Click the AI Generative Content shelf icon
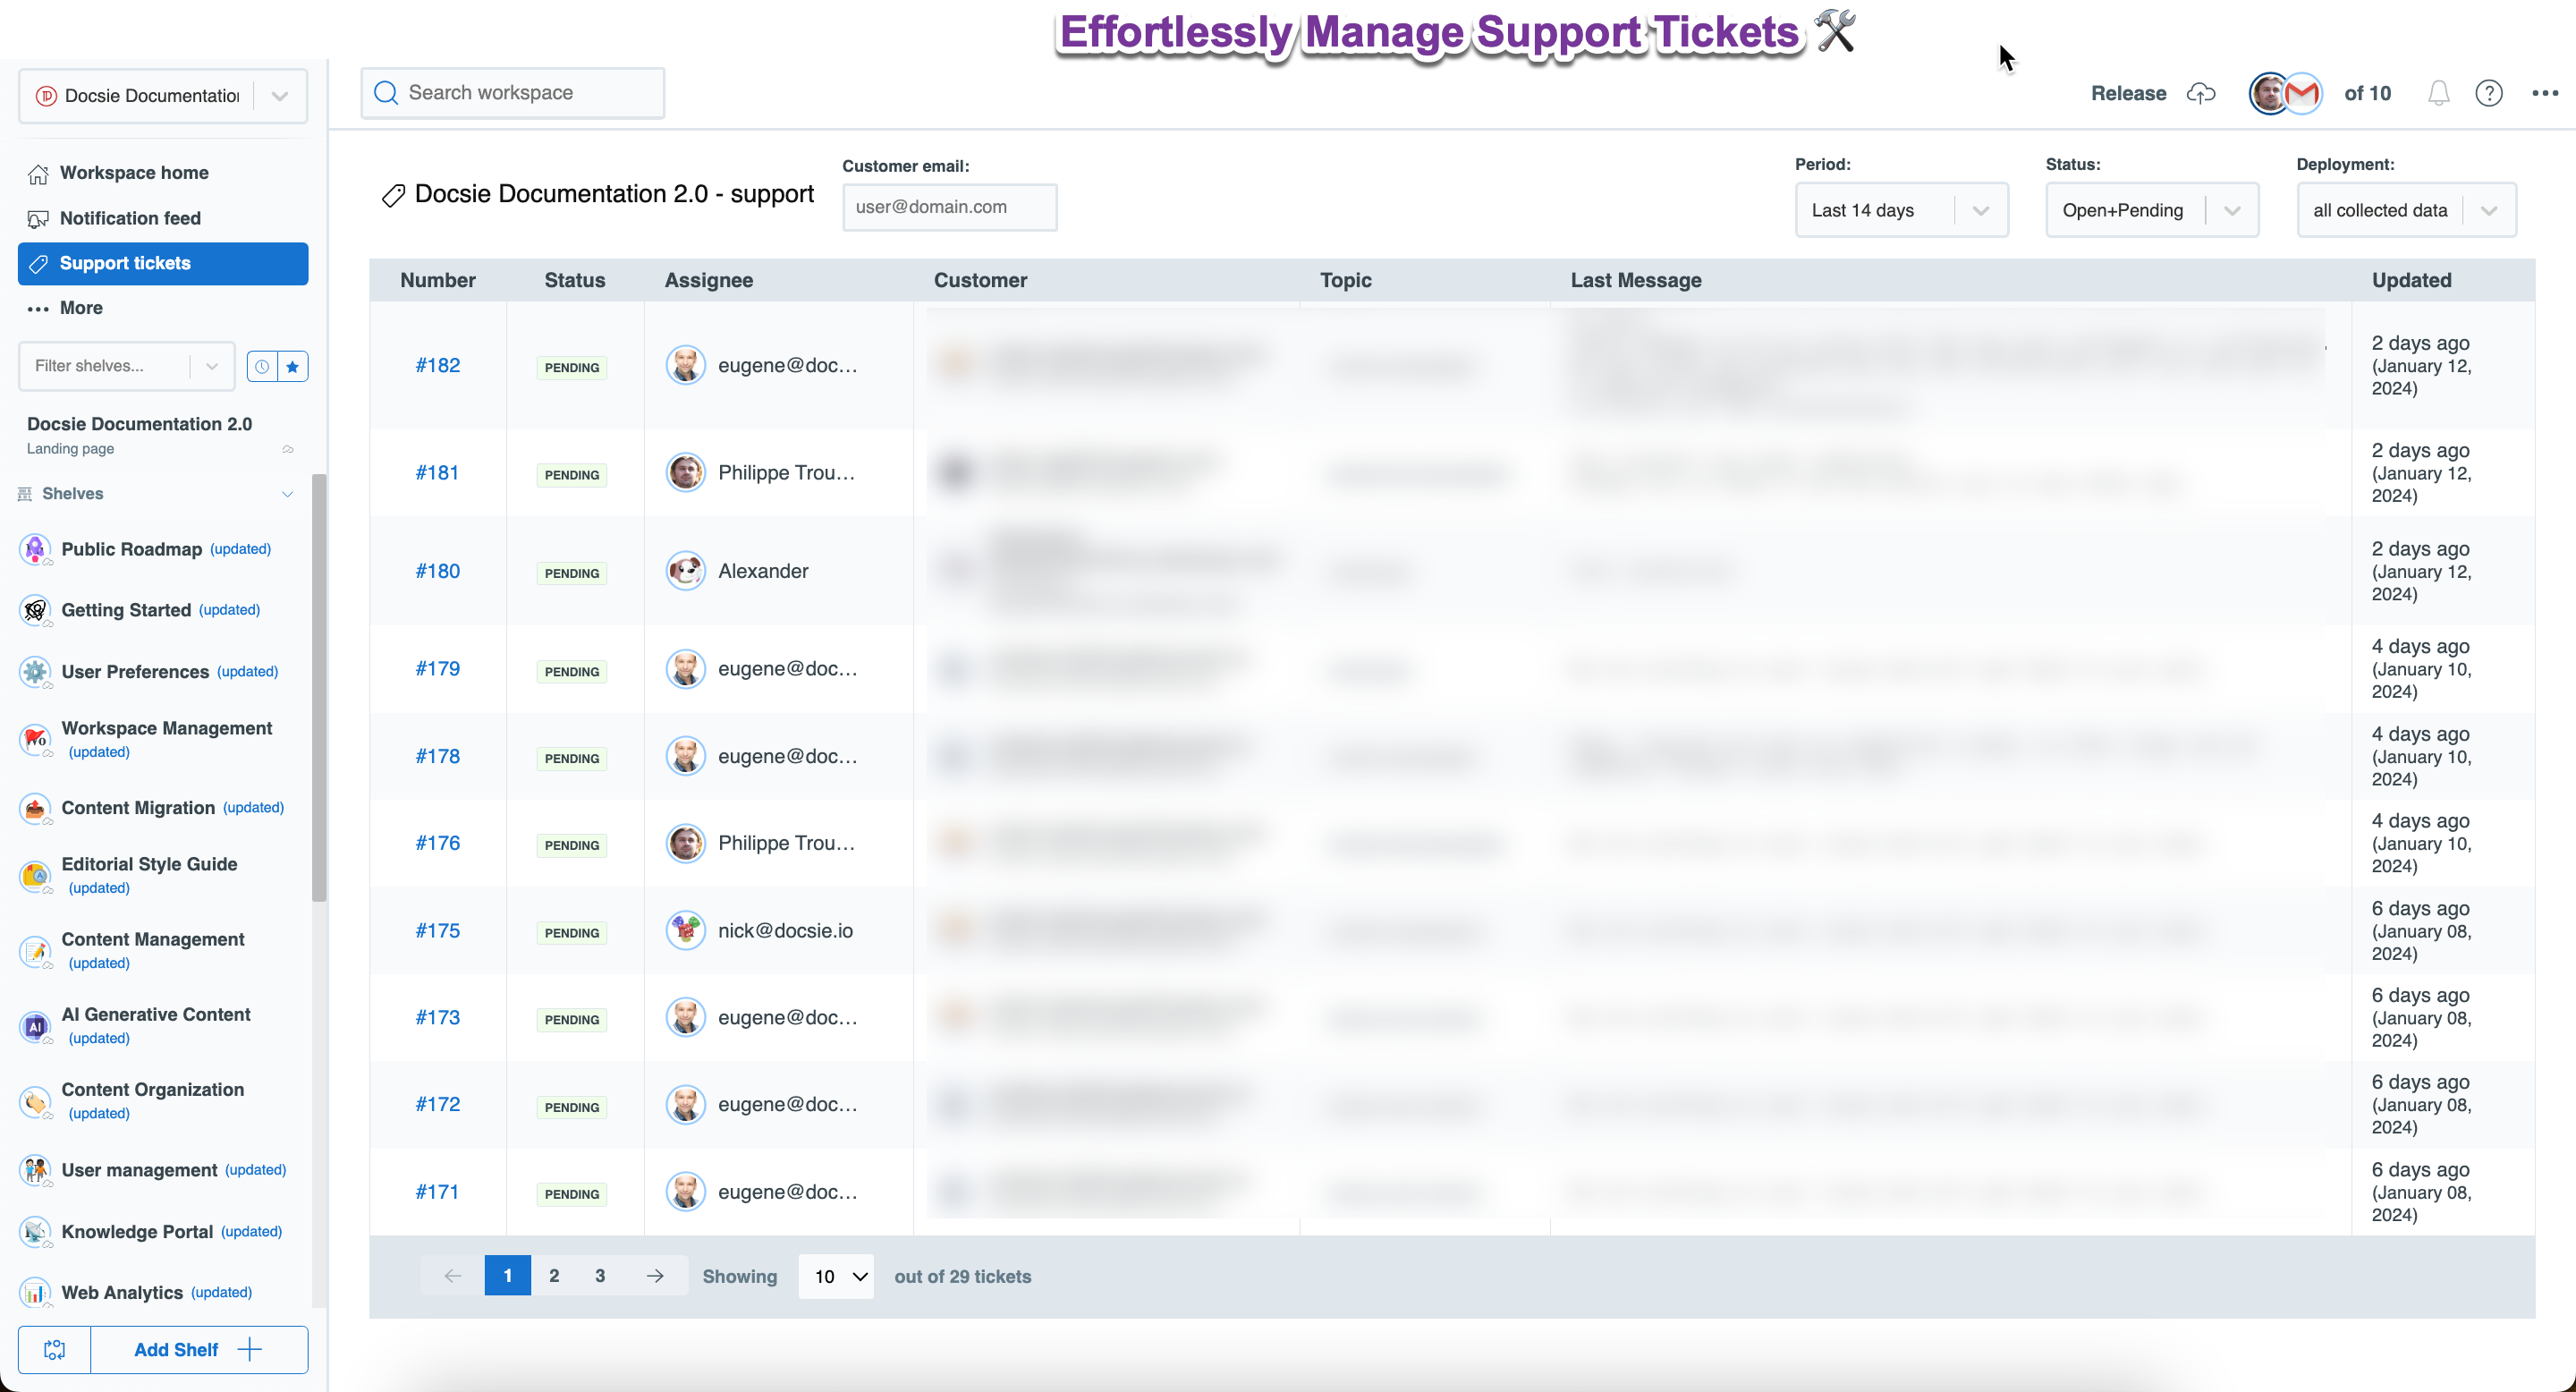The image size is (2576, 1392). (x=36, y=1026)
